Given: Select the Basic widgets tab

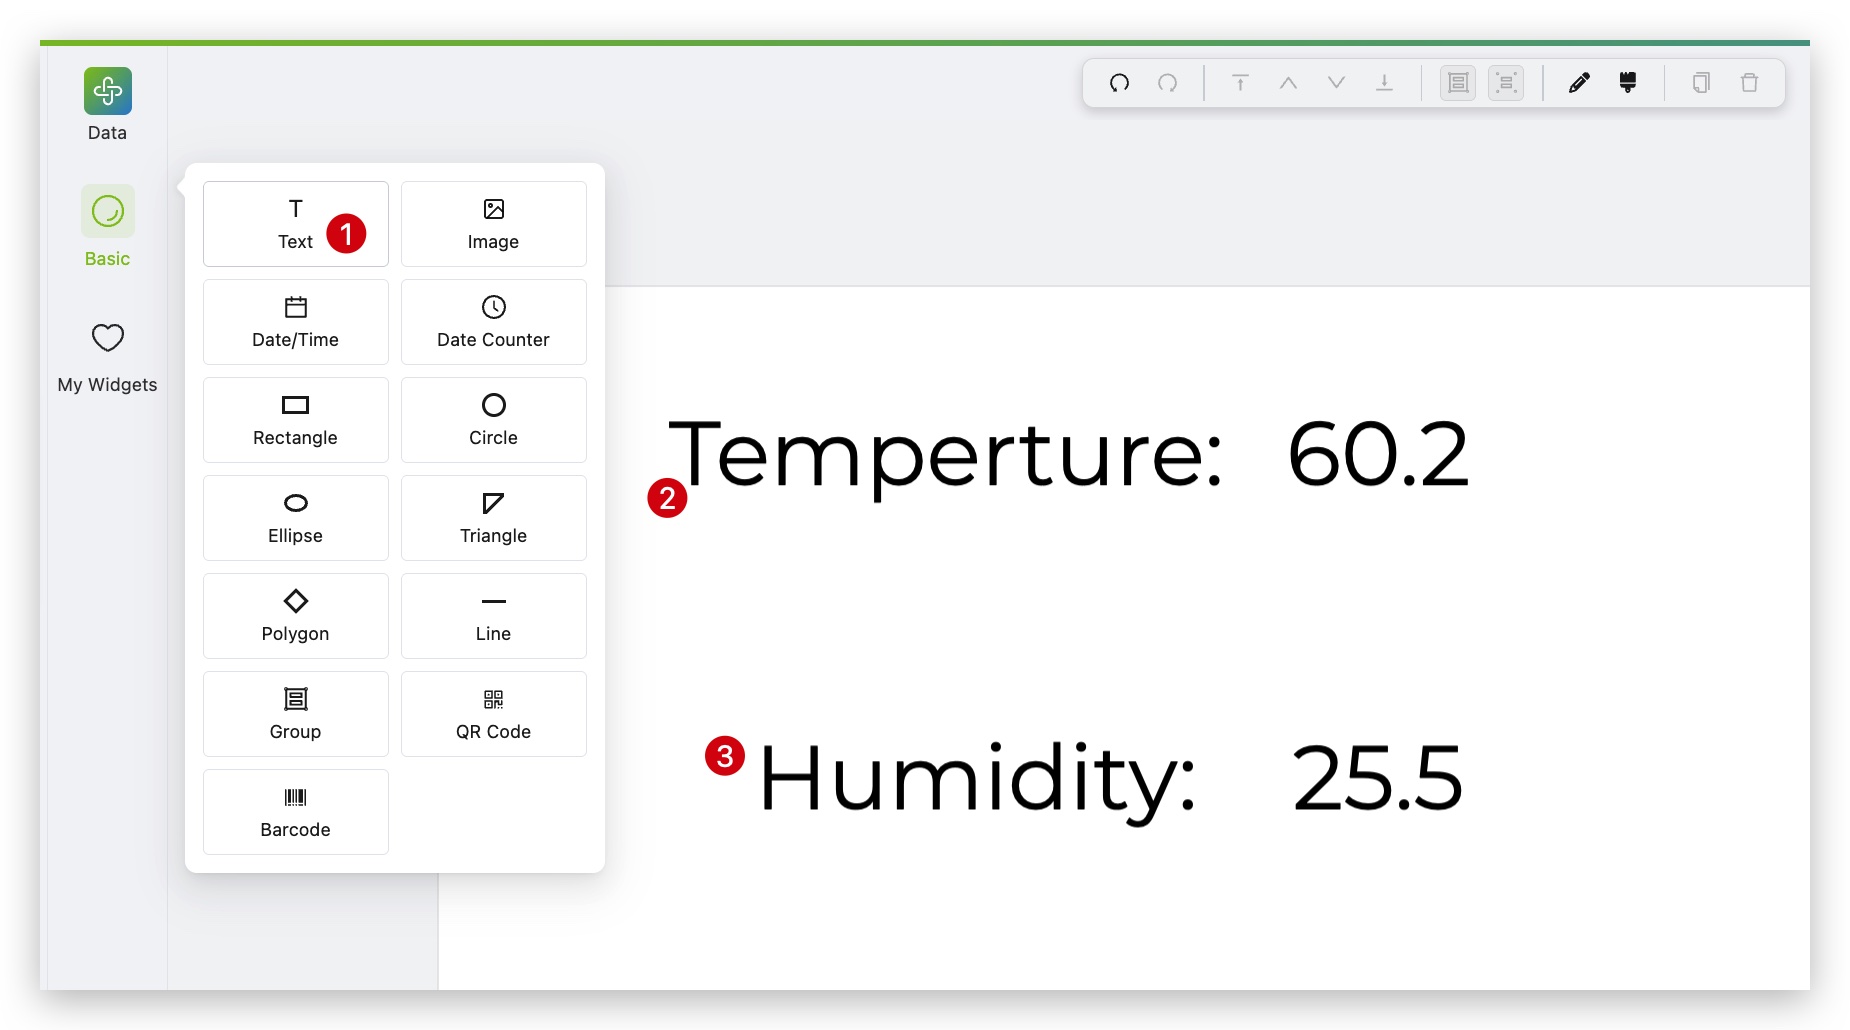Looking at the screenshot, I should (x=107, y=227).
